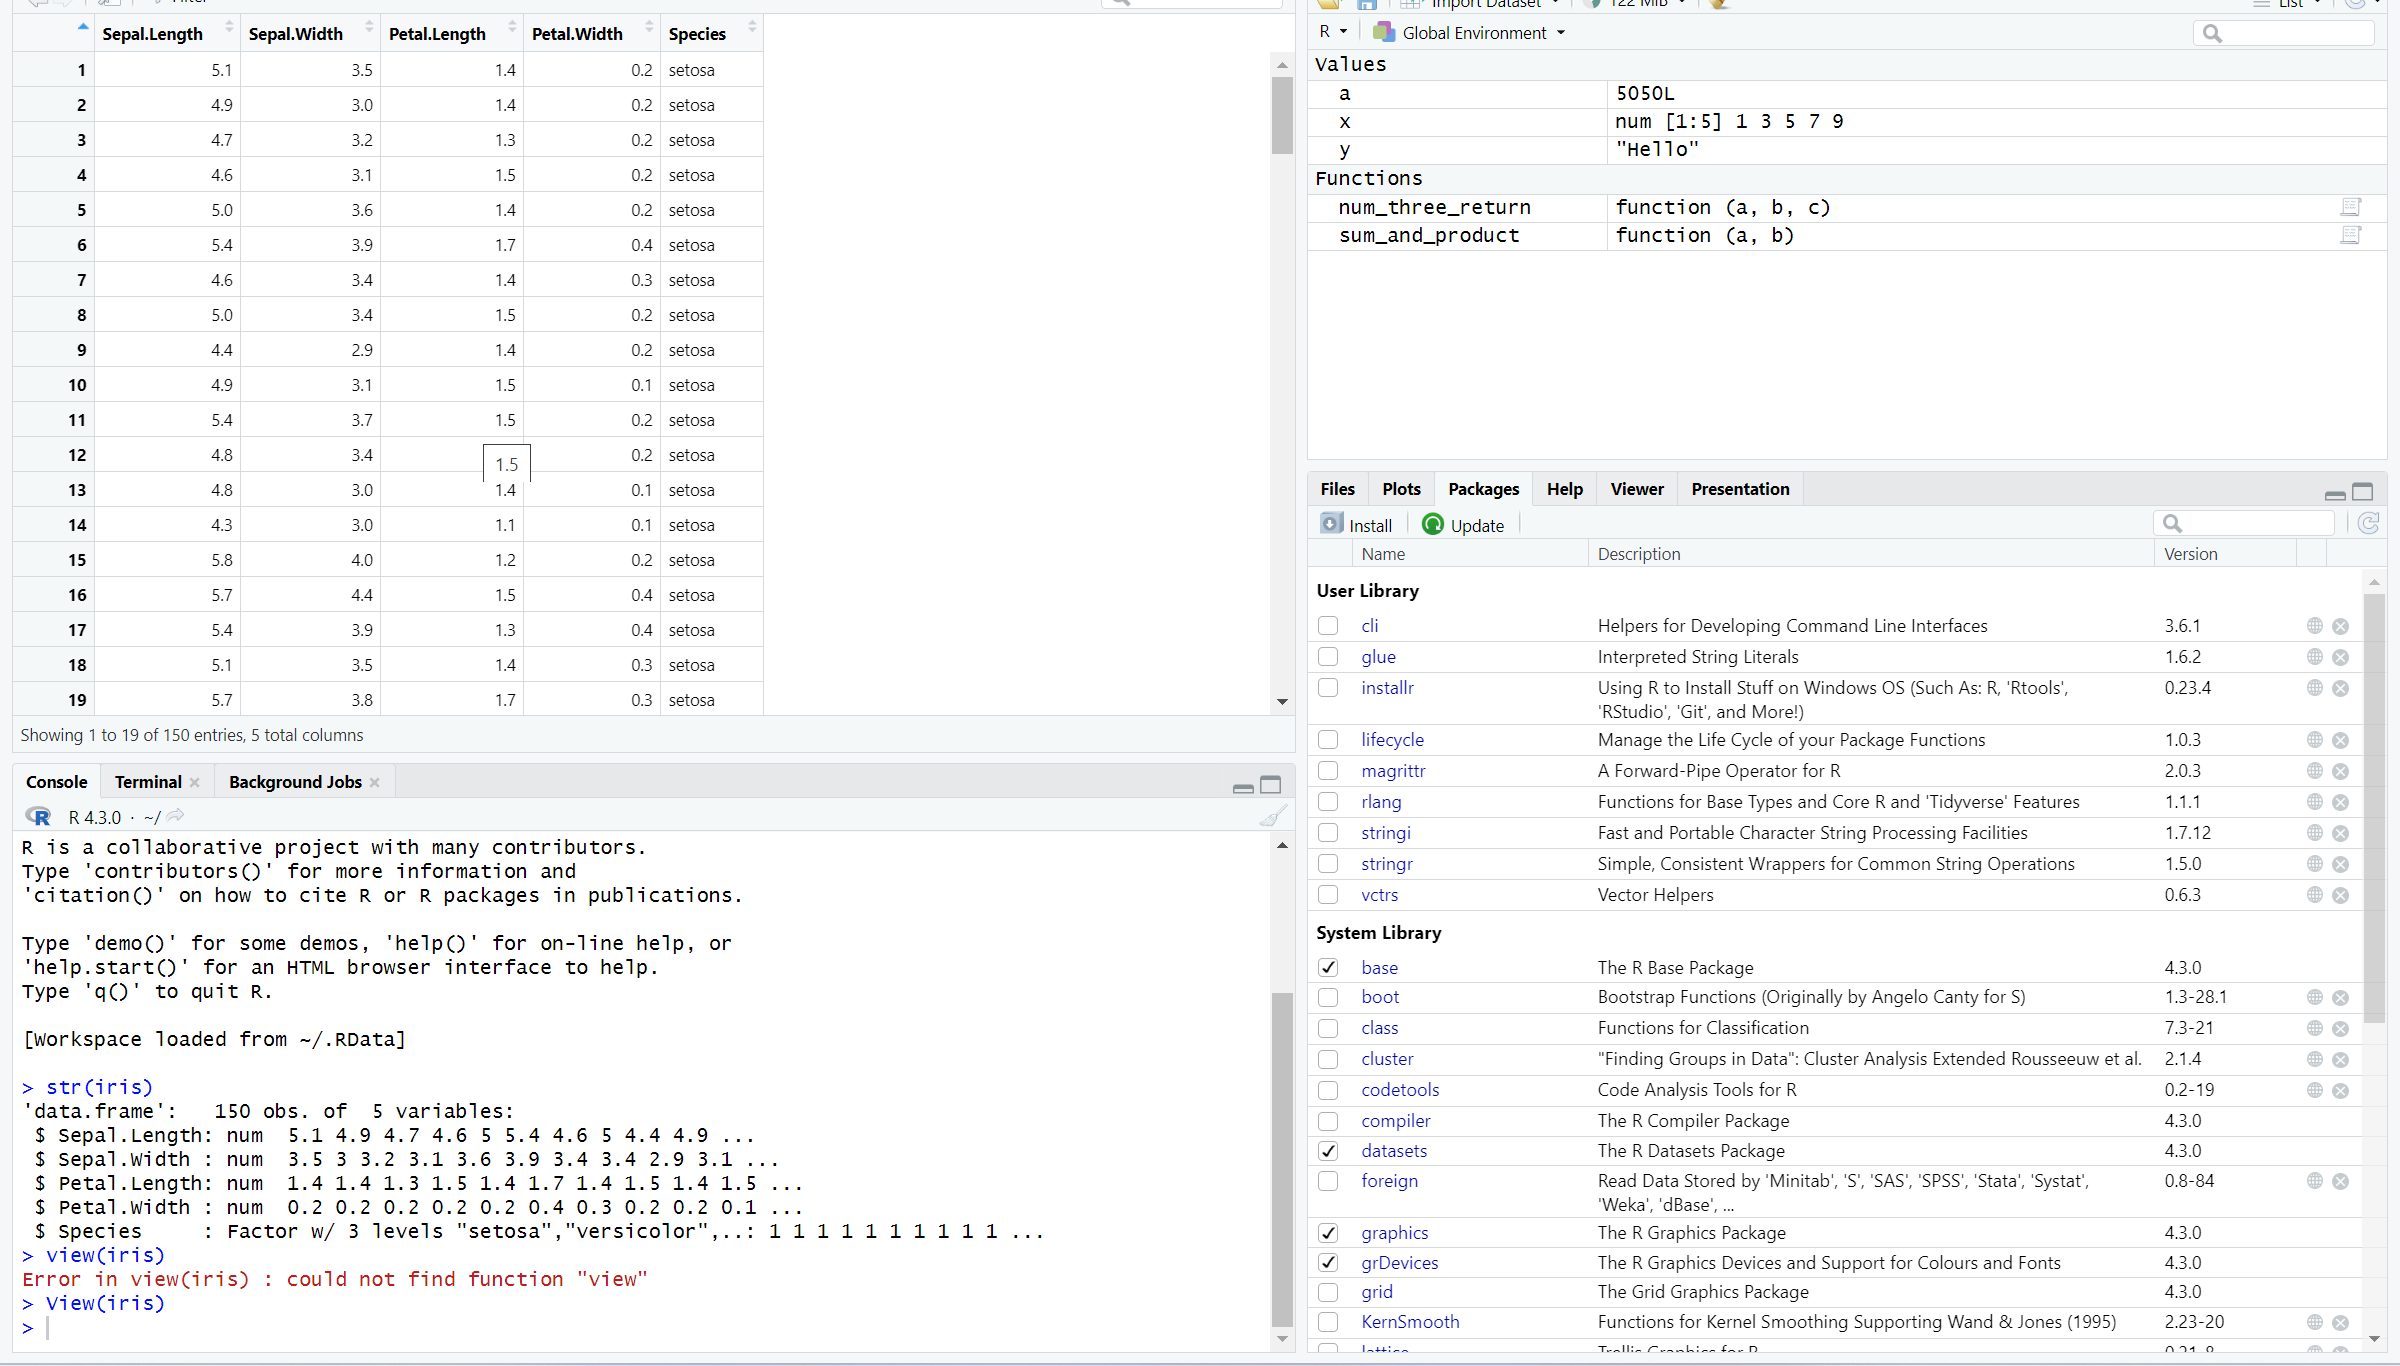Switch to the Plots tab
This screenshot has height=1366, width=2400.
(x=1401, y=489)
